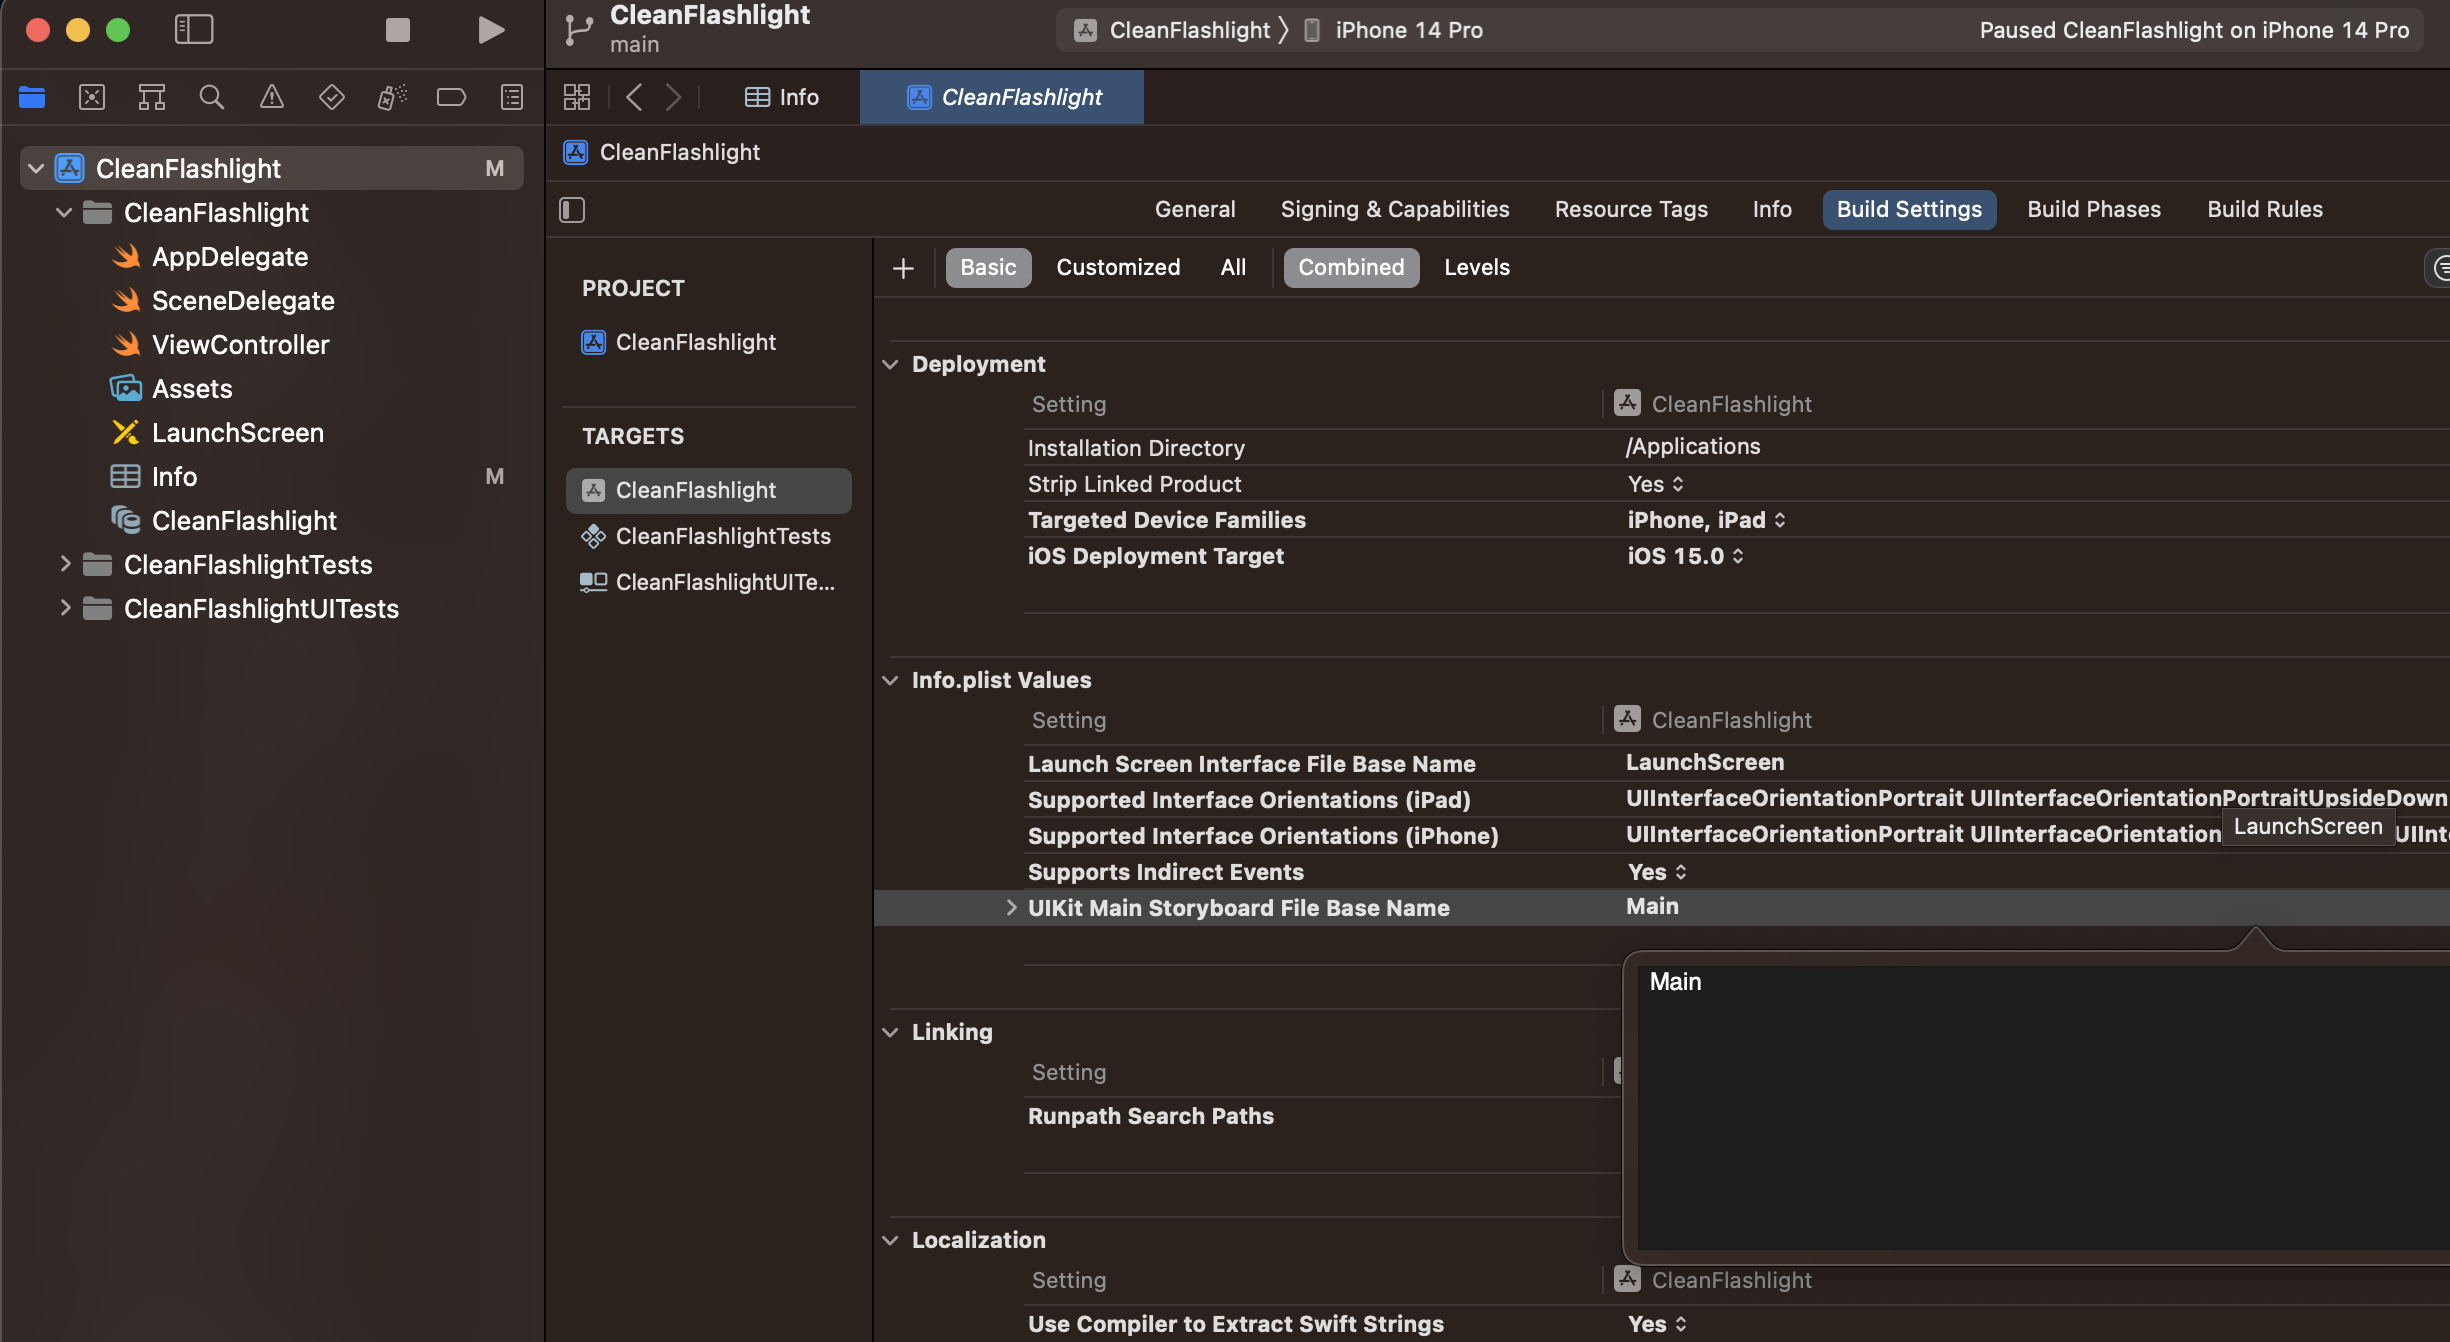Switch to Signing & Capabilities tab

pos(1394,210)
